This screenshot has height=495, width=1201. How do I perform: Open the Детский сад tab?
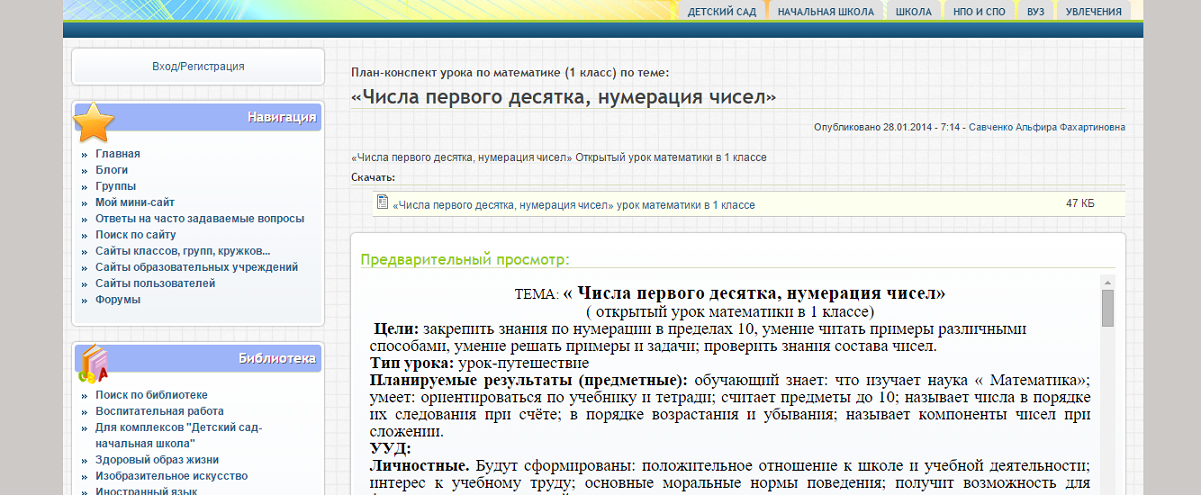(722, 12)
